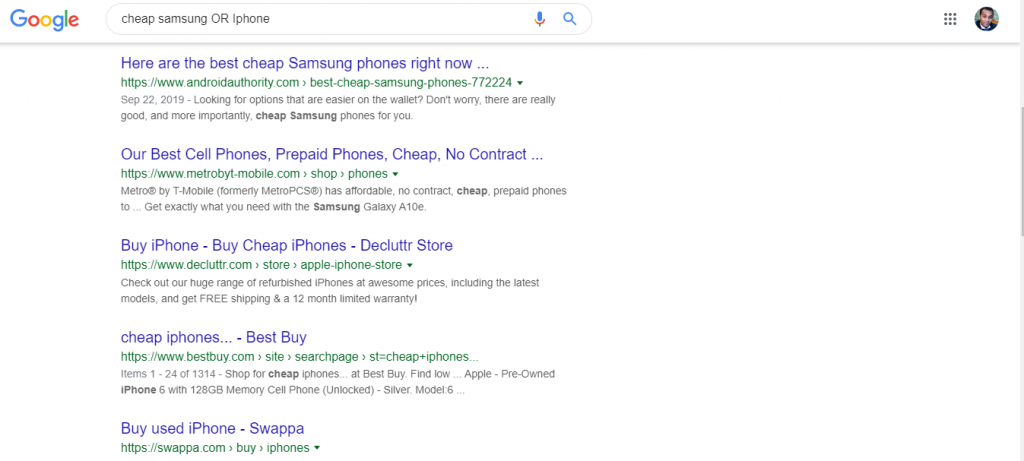Expand the swappa.com URL dropdown arrow

pos(317,448)
